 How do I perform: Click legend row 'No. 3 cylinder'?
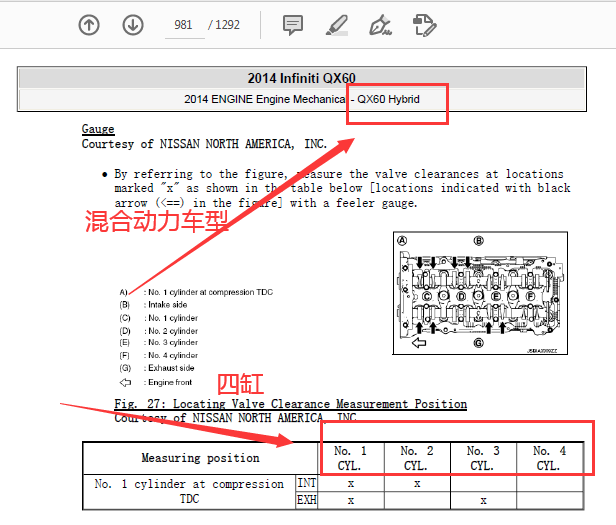pos(159,342)
